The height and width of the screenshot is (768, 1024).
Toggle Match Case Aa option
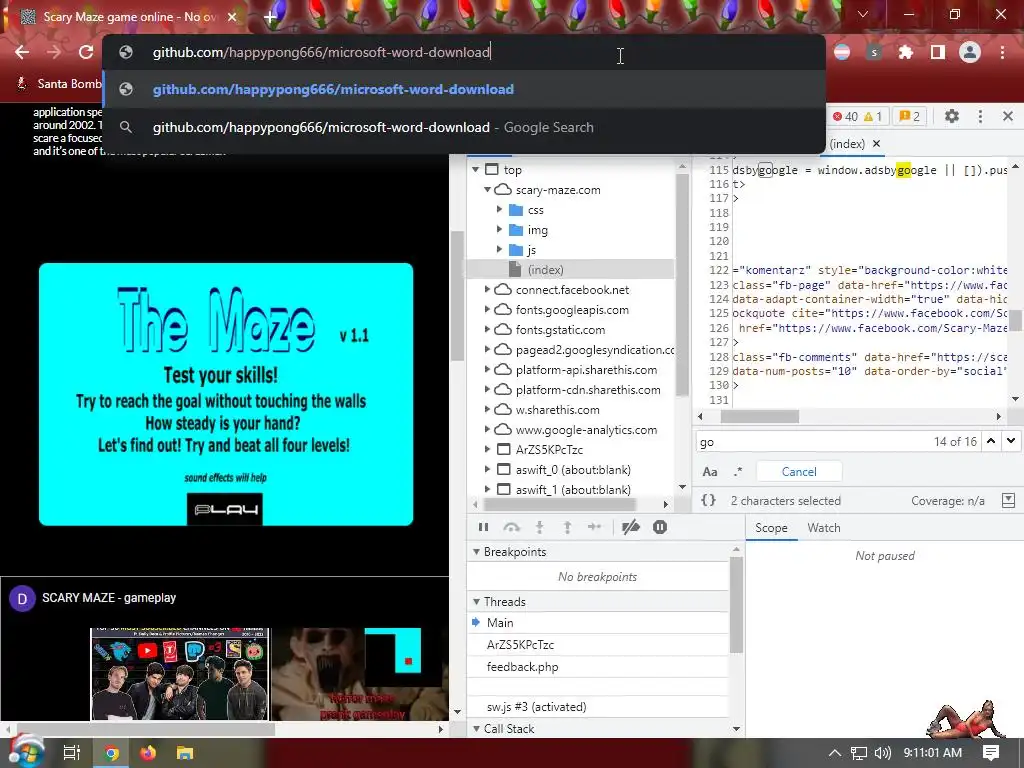(710, 472)
